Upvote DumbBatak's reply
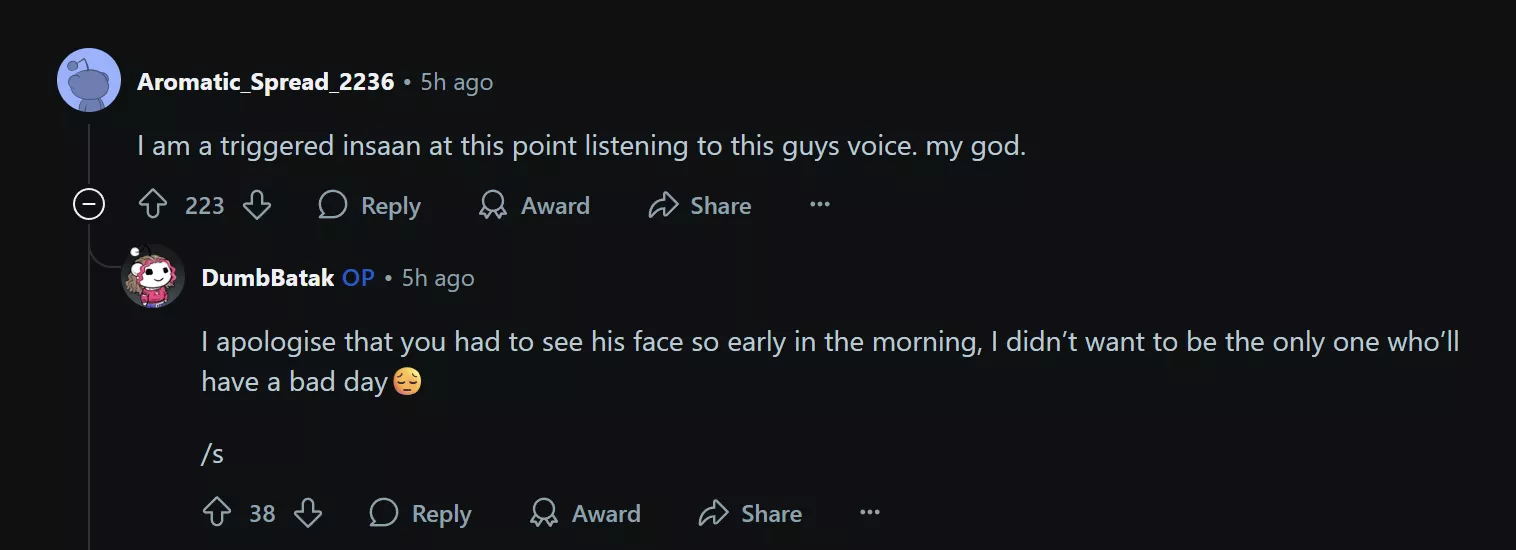The width and height of the screenshot is (1516, 550). click(x=216, y=514)
